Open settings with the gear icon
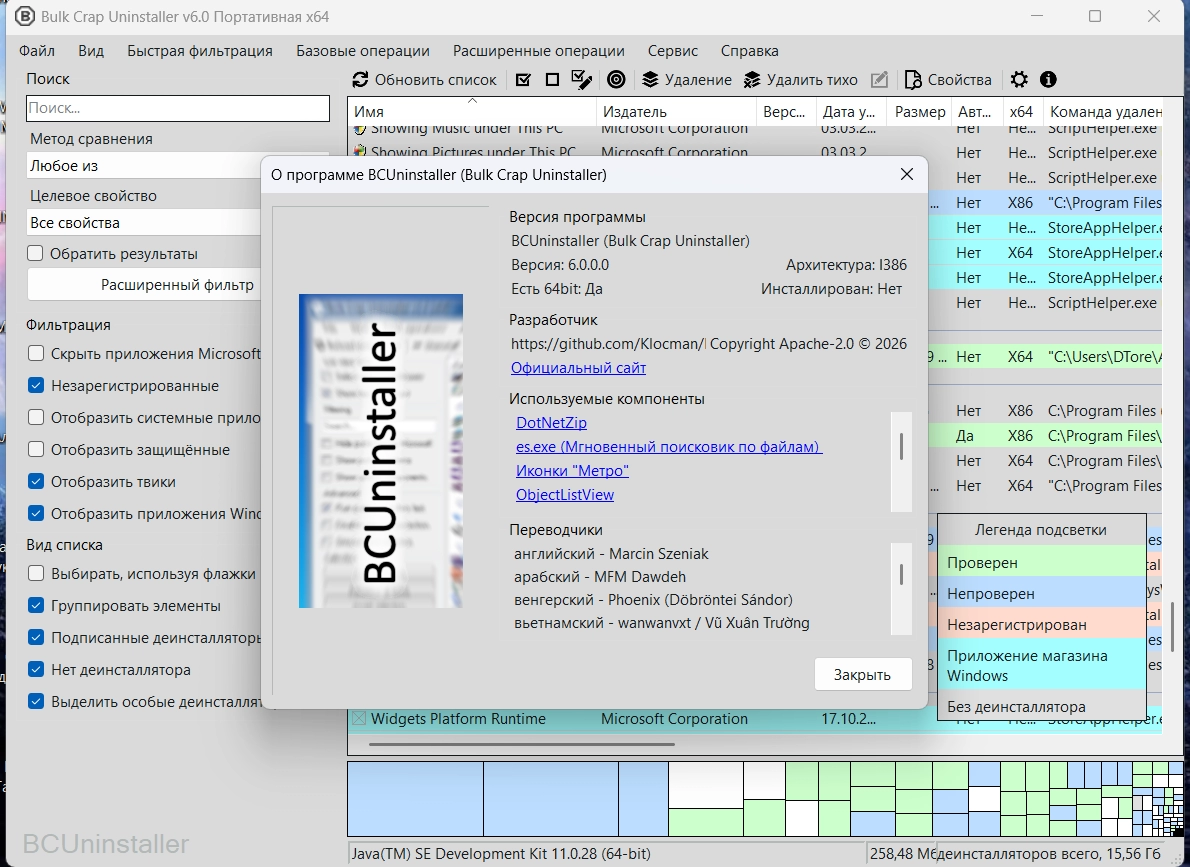The width and height of the screenshot is (1190, 867). click(x=1019, y=80)
